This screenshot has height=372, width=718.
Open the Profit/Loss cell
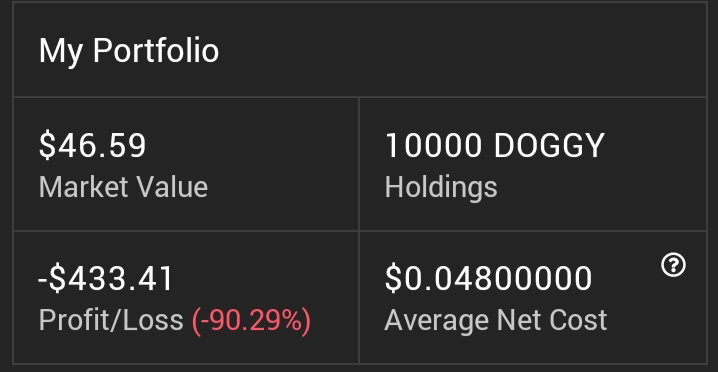pos(186,297)
